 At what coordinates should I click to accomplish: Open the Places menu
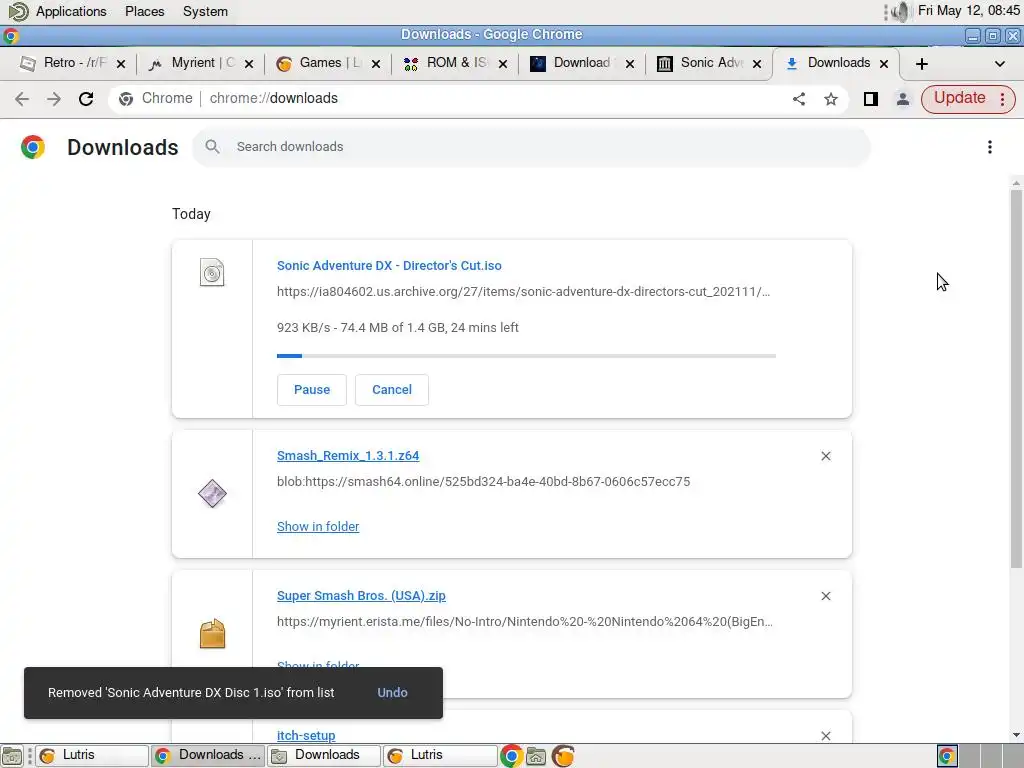pyautogui.click(x=144, y=12)
